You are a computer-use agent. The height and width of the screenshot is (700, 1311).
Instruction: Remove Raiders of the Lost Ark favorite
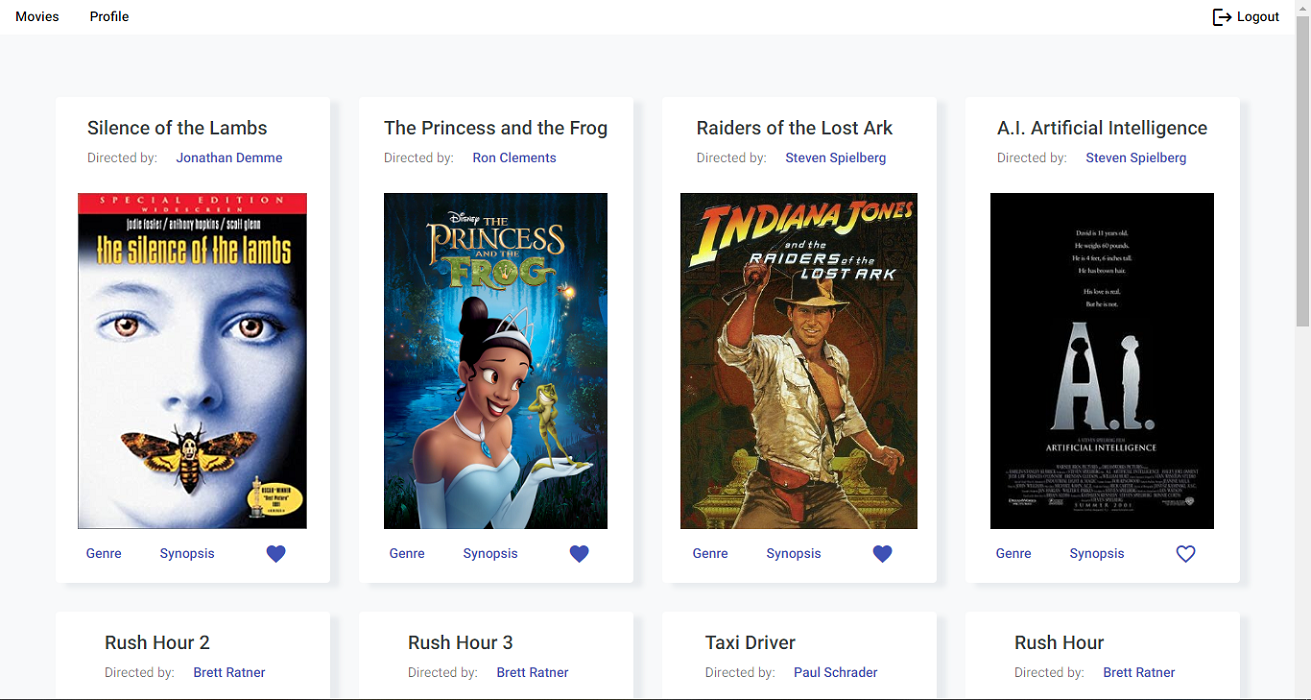(x=882, y=554)
